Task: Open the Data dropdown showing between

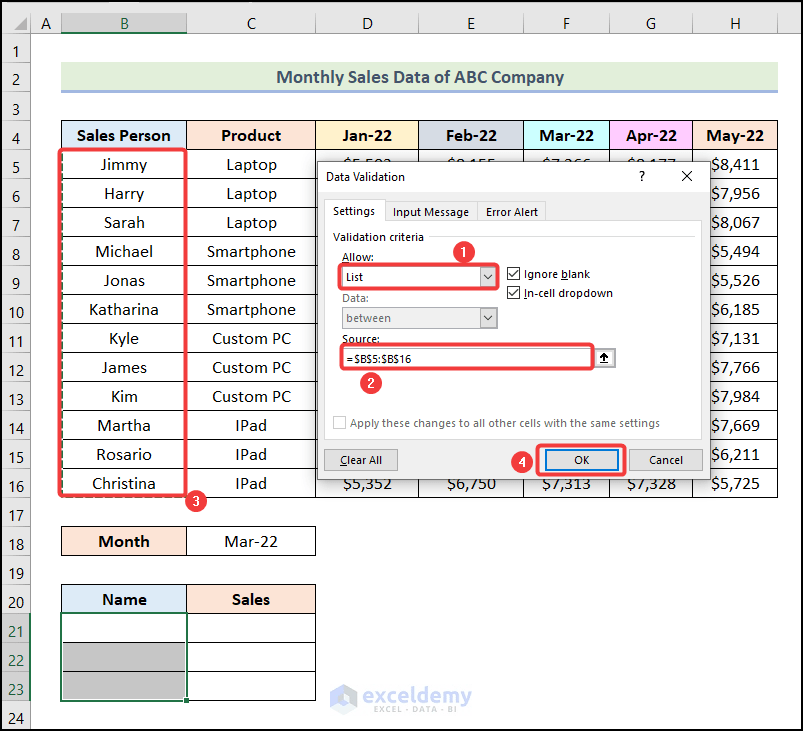Action: click(486, 317)
